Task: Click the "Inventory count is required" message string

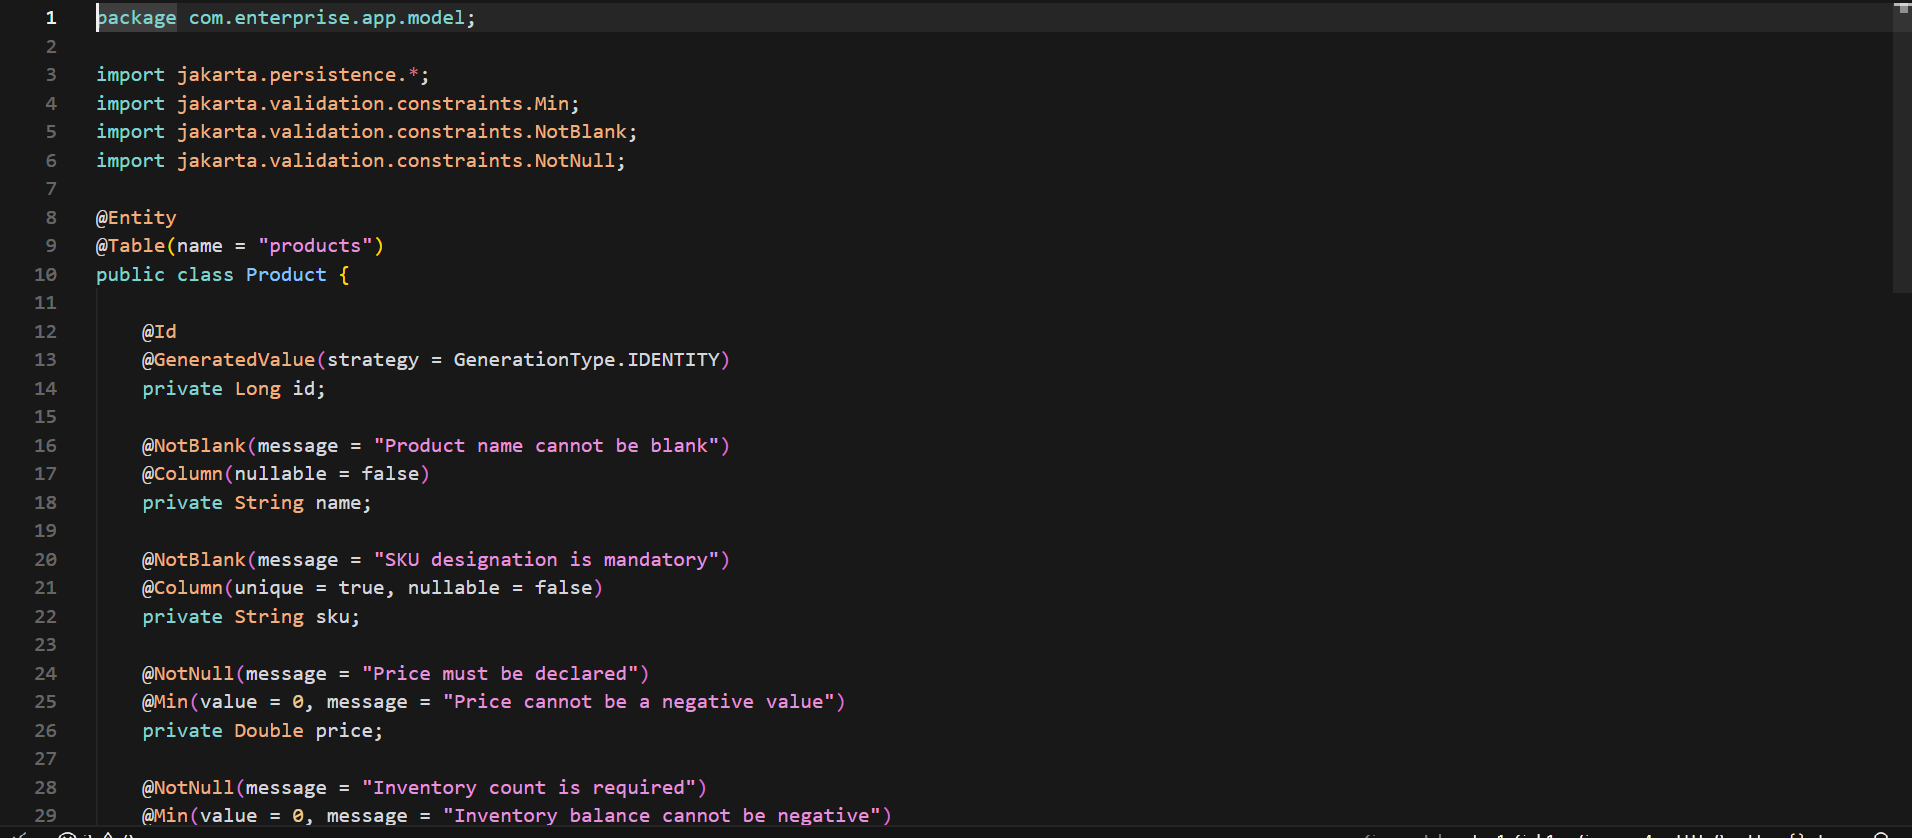Action: coord(529,788)
